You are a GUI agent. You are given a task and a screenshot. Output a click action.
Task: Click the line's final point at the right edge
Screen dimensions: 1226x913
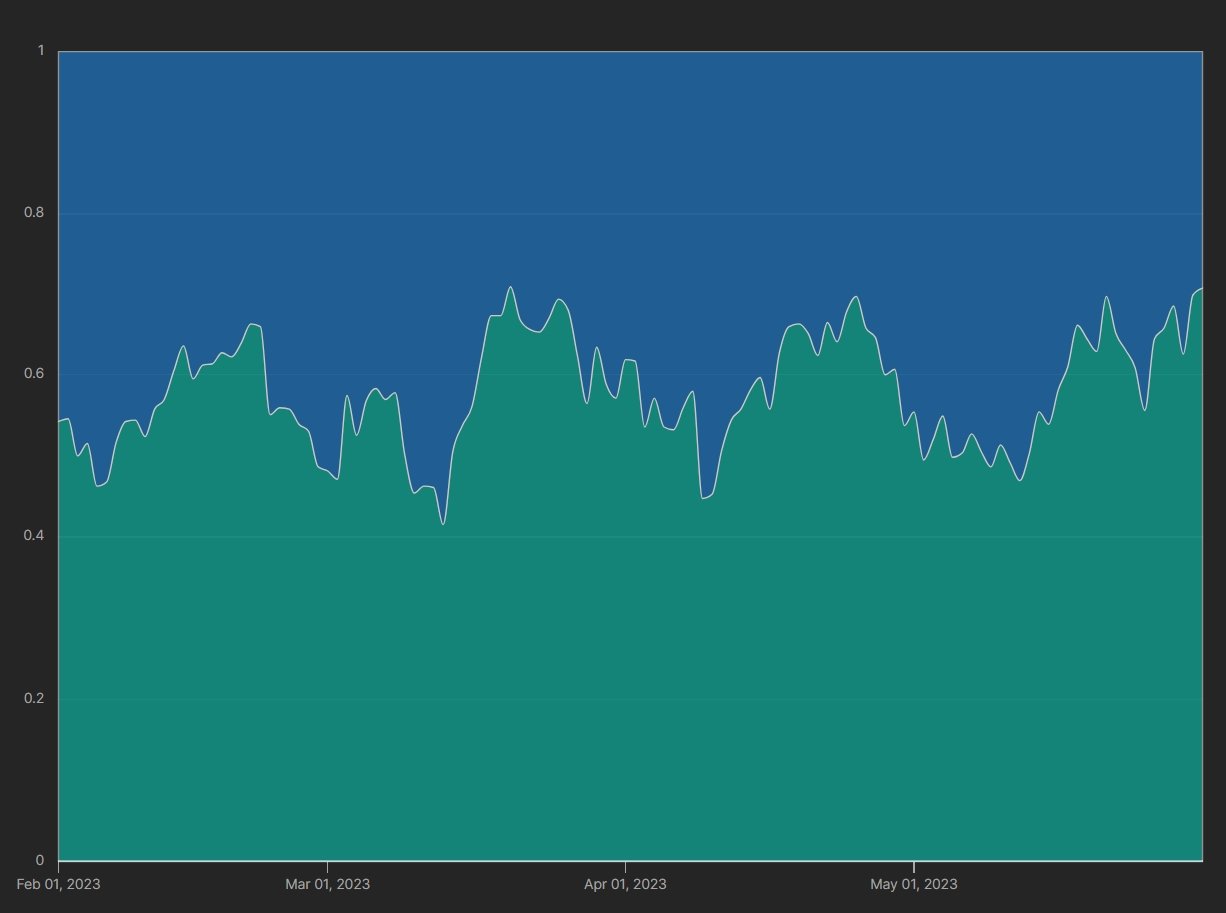pos(1201,289)
